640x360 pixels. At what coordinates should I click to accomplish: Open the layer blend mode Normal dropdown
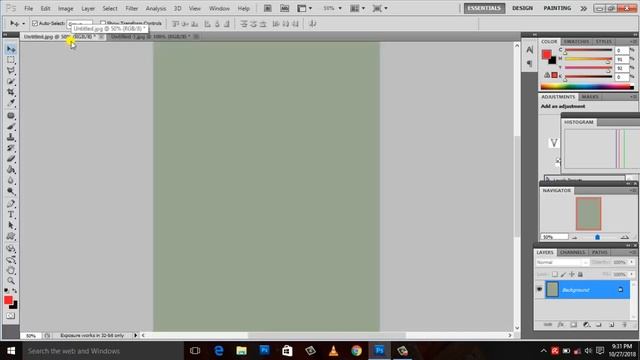(x=562, y=262)
